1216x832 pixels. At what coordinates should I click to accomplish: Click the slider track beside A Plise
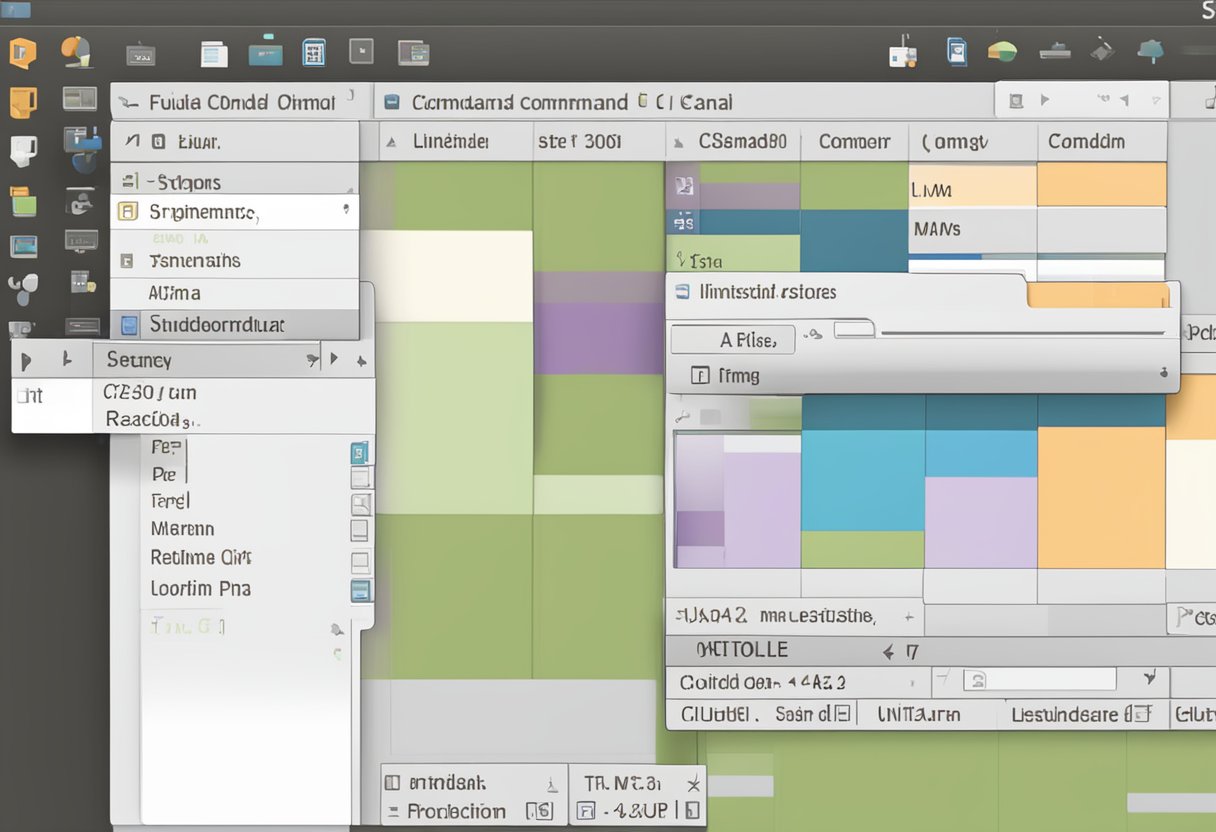click(x=1020, y=332)
